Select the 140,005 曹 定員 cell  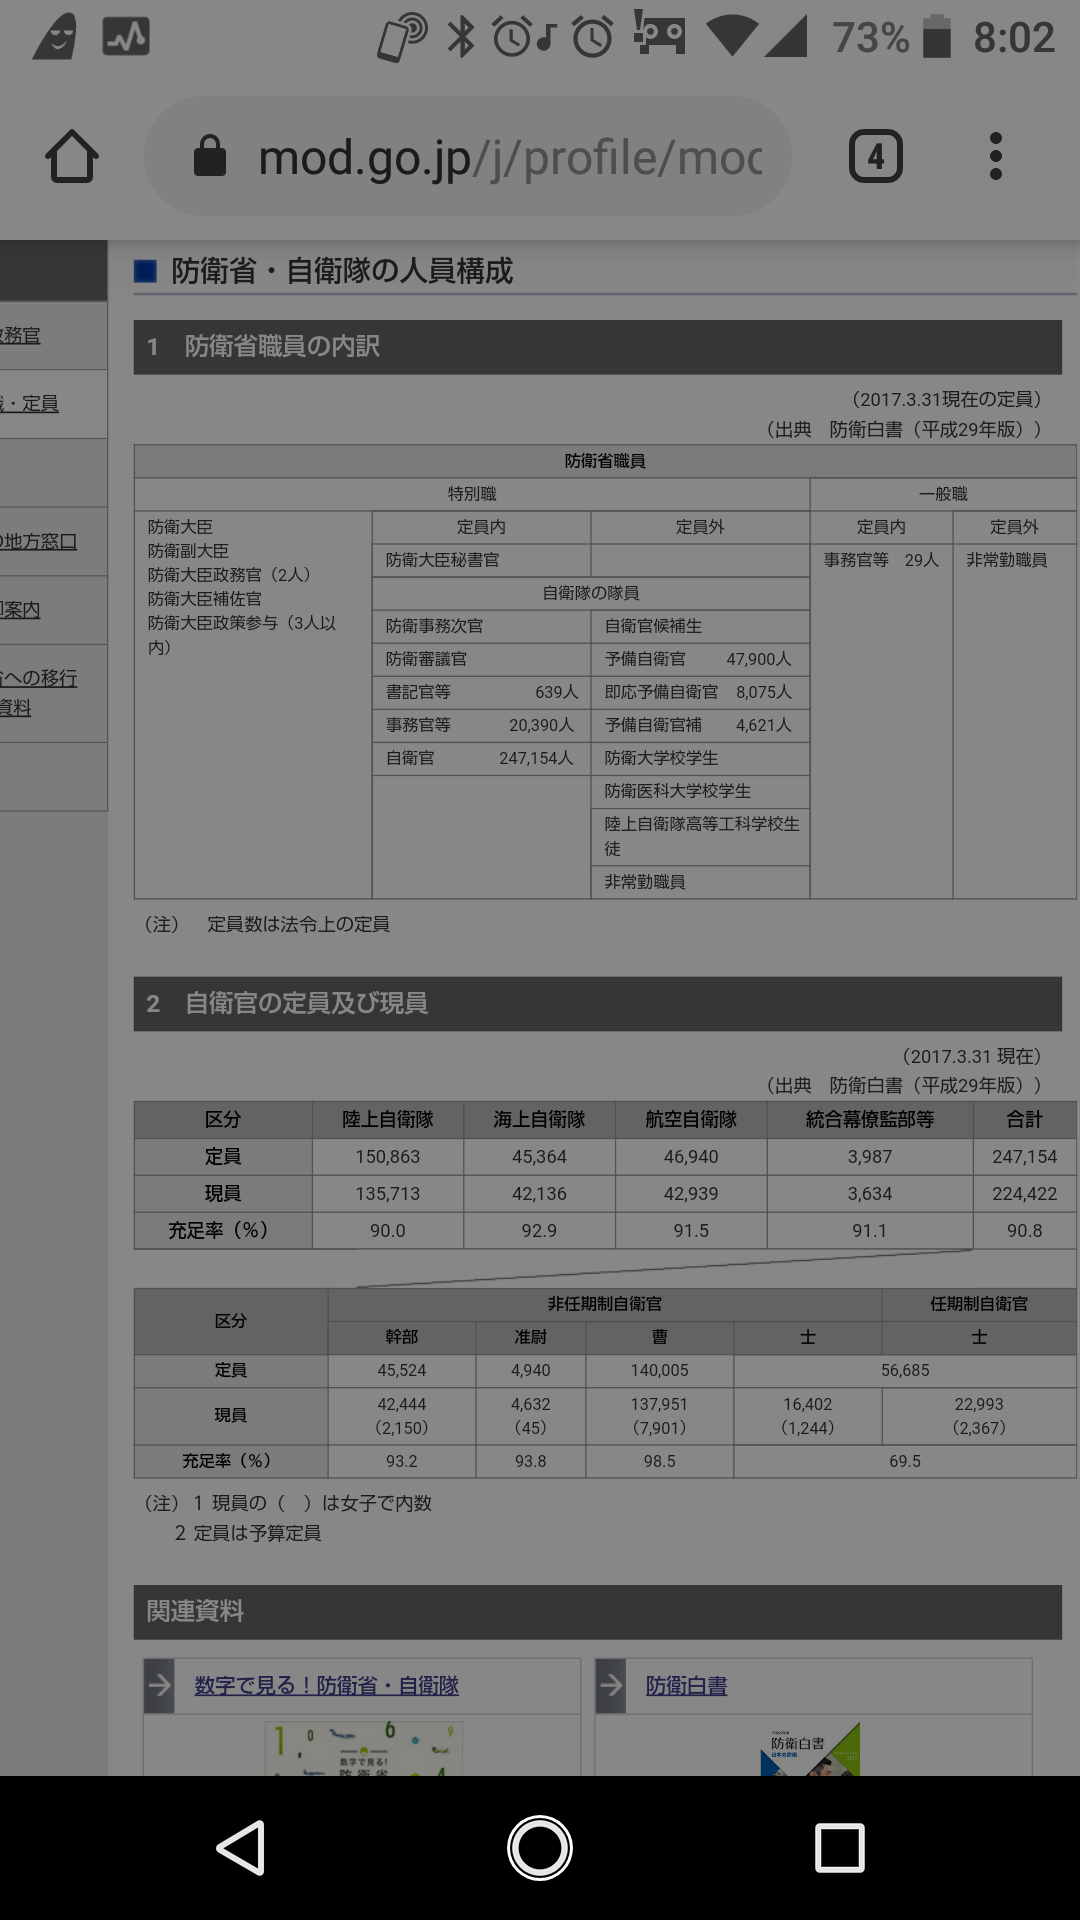659,1370
